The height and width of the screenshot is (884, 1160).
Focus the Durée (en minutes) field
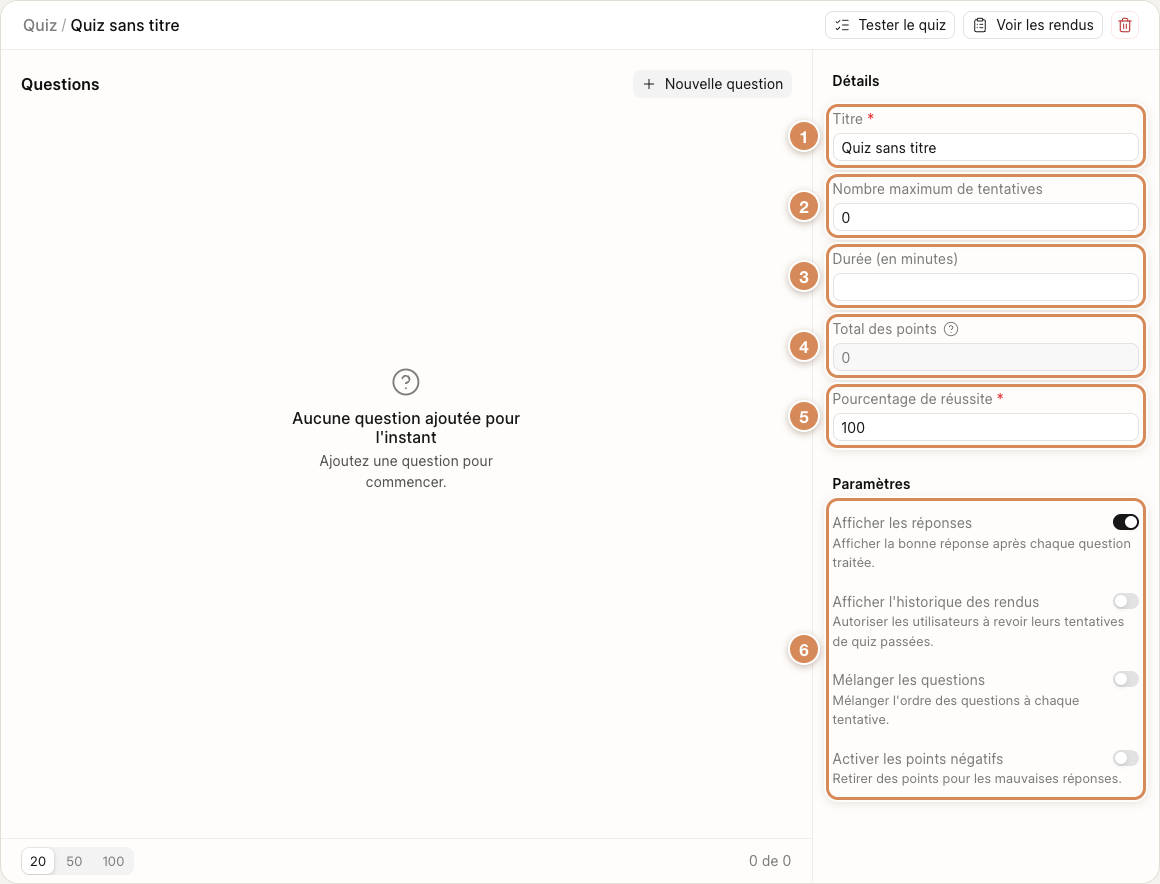pyautogui.click(x=985, y=287)
